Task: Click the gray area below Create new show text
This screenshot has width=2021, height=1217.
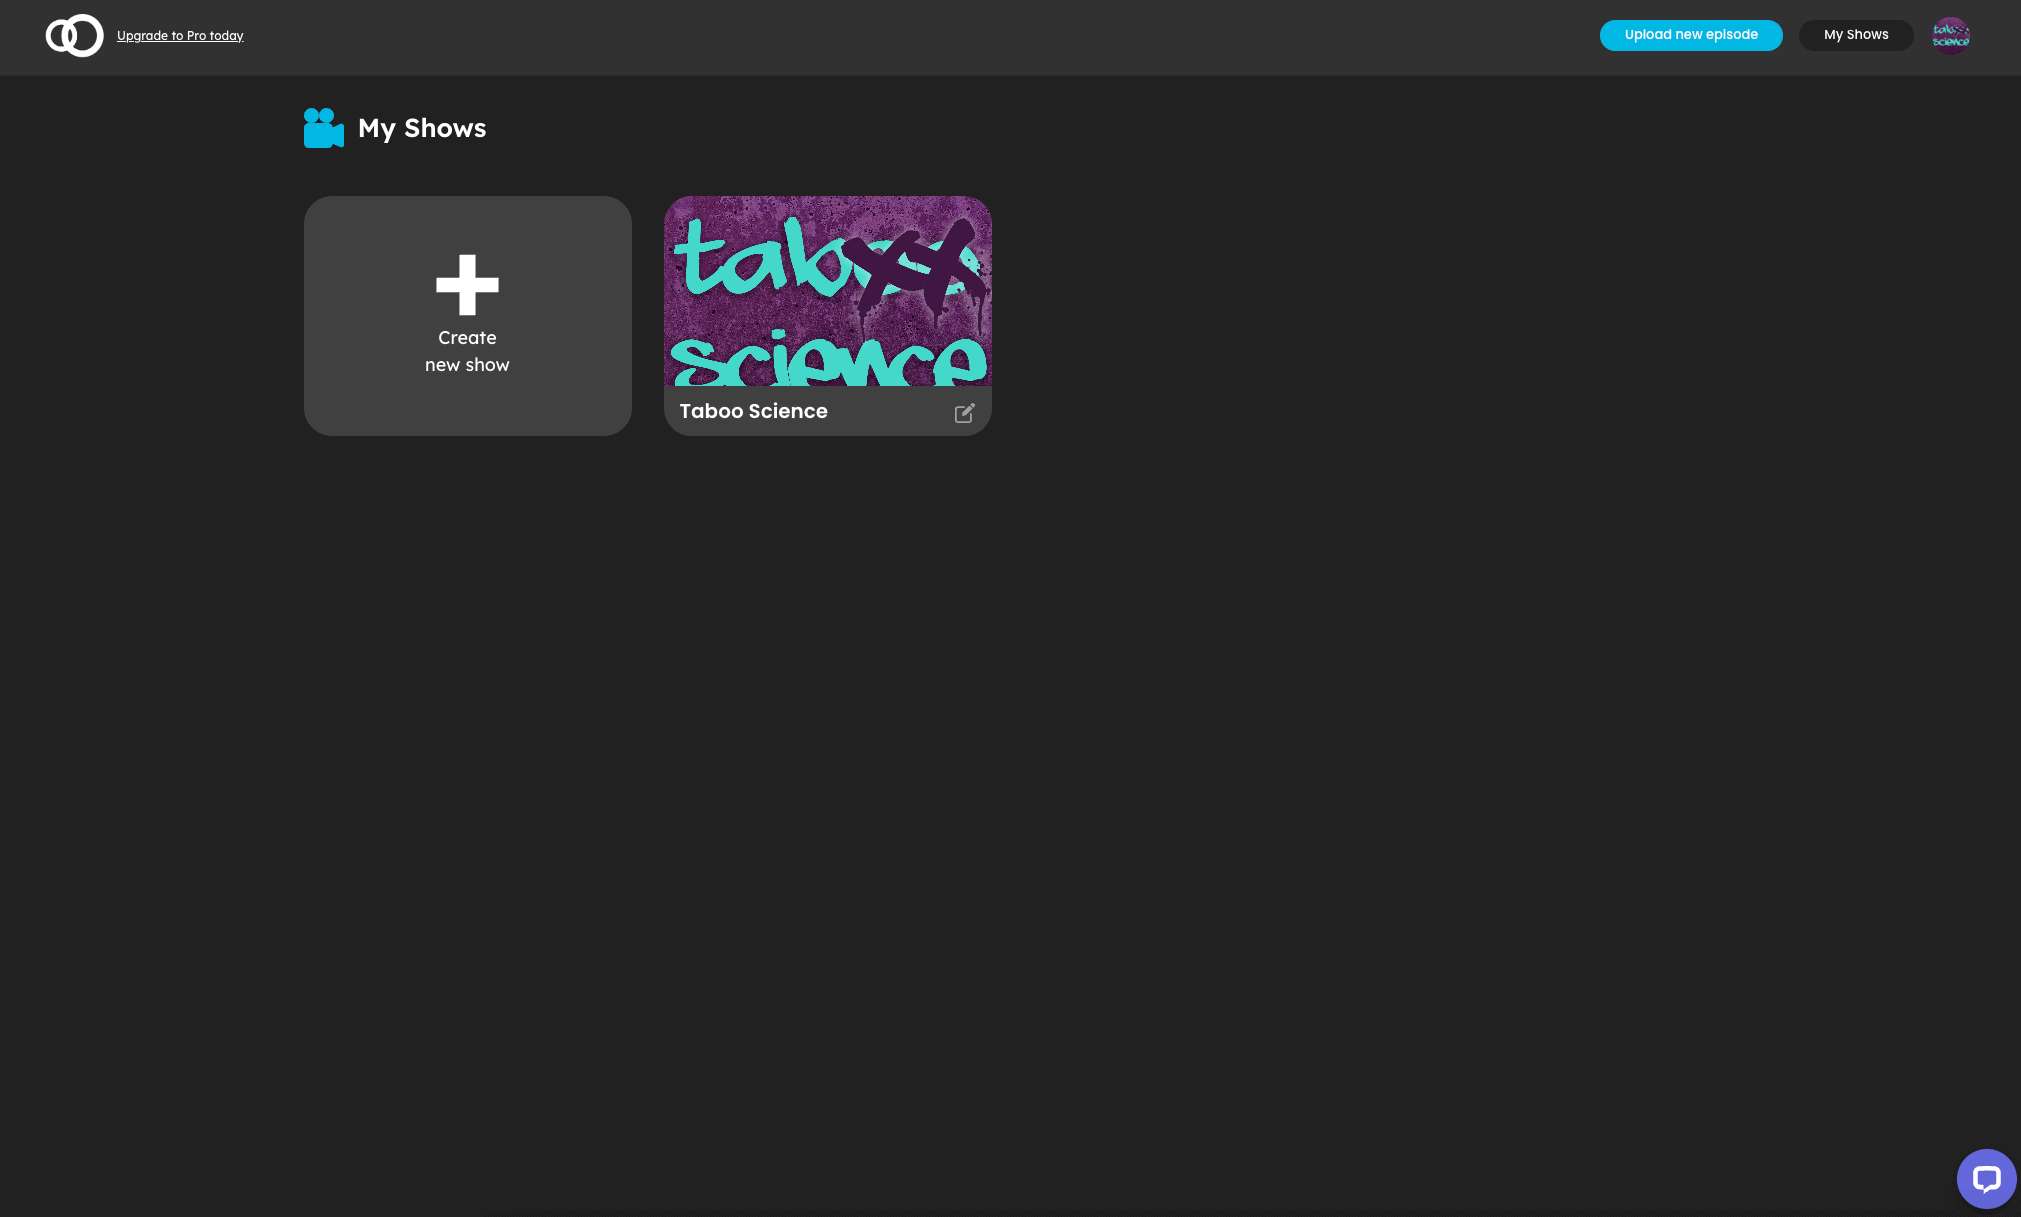Action: pos(467,408)
